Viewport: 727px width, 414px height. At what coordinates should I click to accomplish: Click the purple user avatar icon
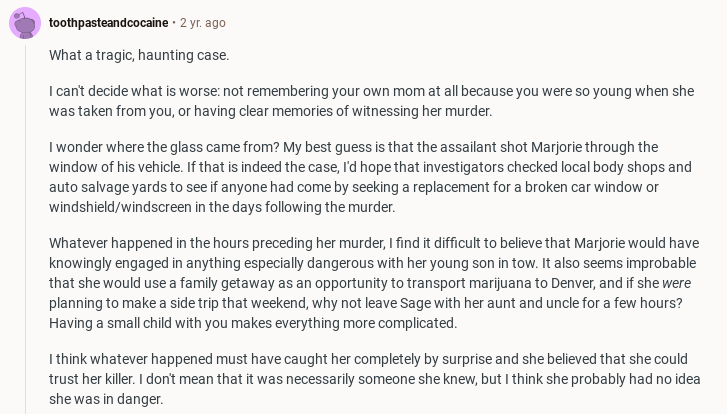click(24, 22)
